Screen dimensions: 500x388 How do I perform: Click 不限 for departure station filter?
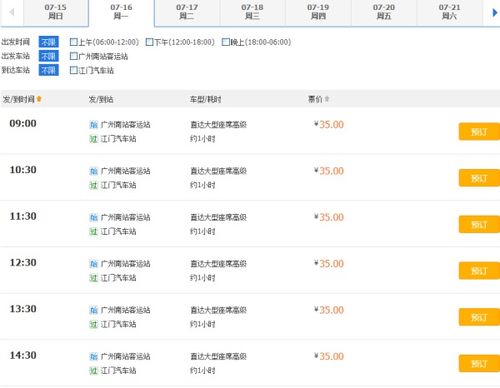tap(49, 56)
